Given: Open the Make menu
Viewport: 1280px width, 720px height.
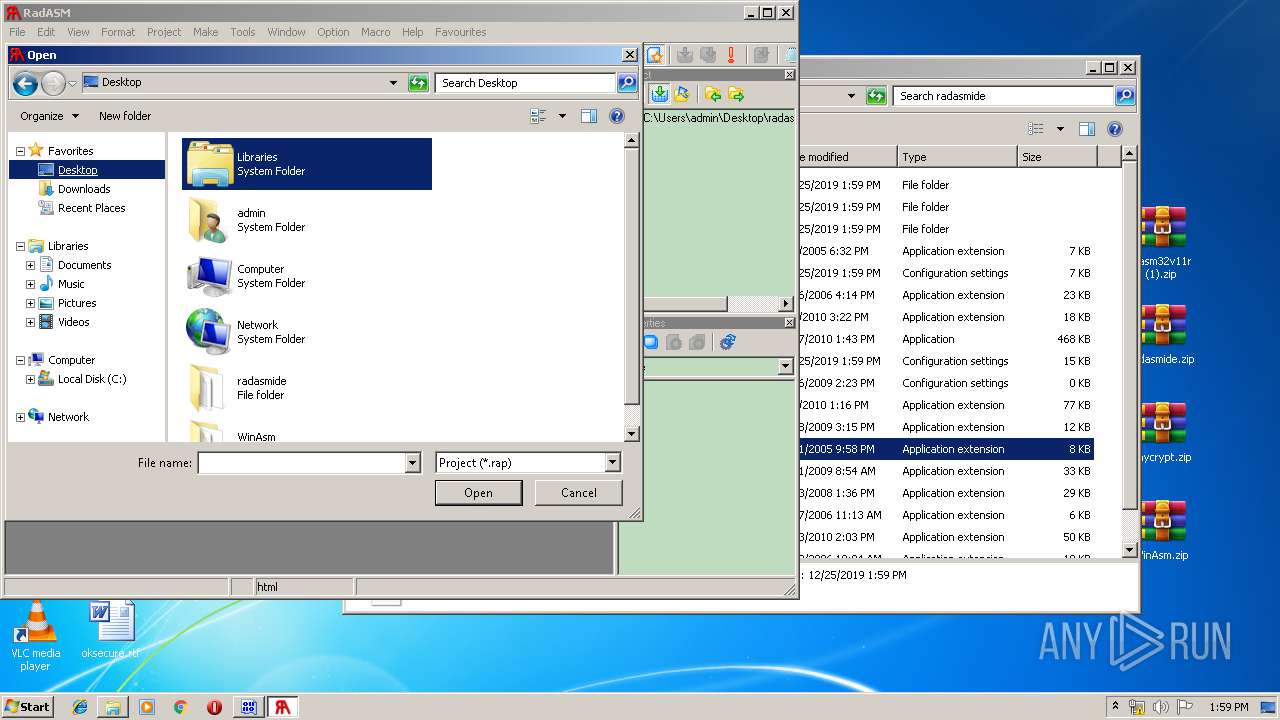Looking at the screenshot, I should 206,32.
